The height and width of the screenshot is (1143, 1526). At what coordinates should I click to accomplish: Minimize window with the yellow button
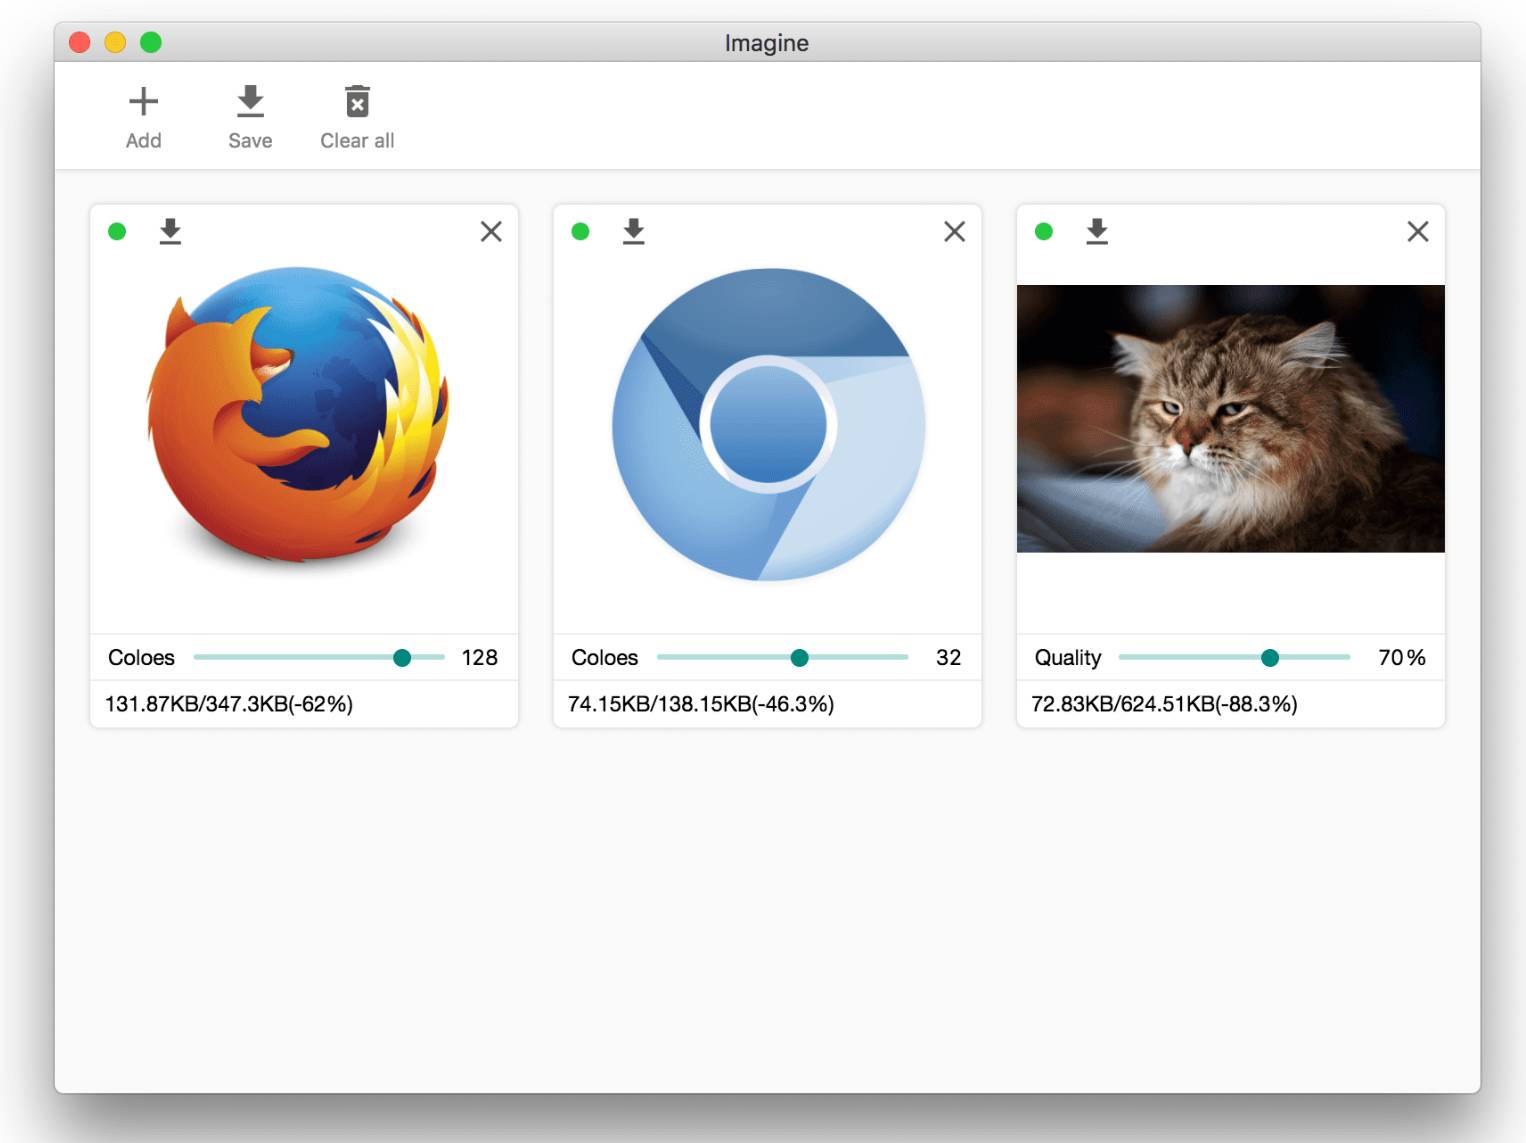[115, 42]
